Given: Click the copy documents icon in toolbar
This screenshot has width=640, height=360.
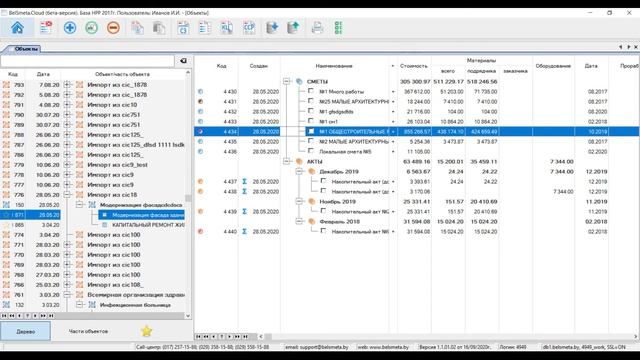Looking at the screenshot, I should [x=137, y=28].
